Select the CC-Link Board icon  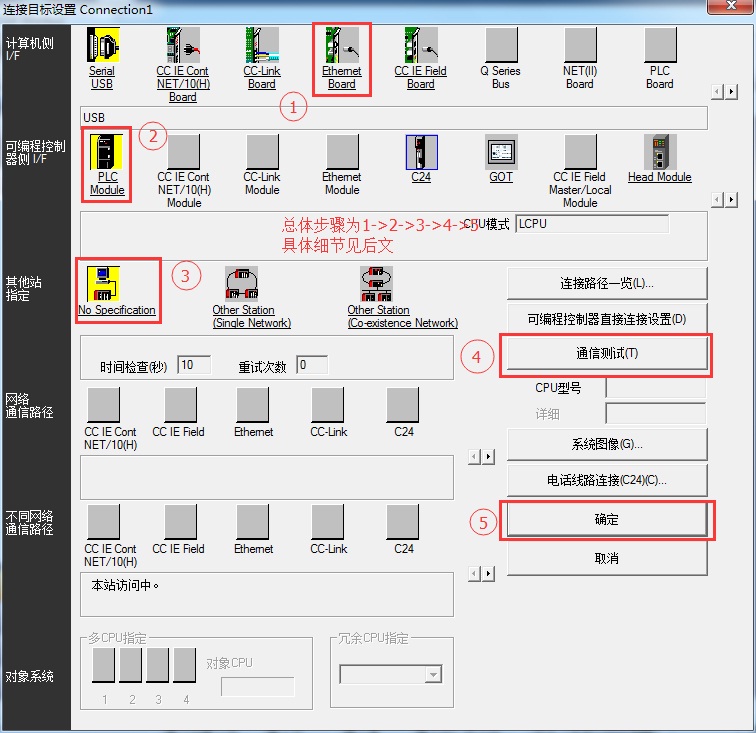tap(262, 46)
